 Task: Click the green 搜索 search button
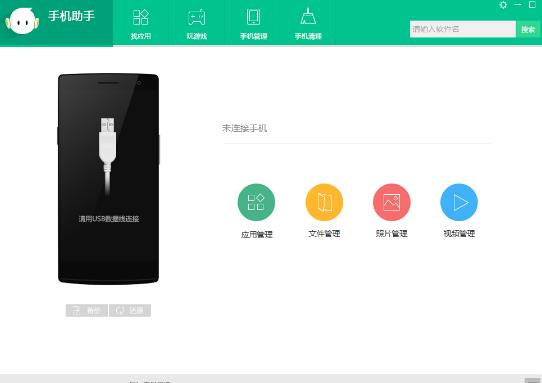click(x=528, y=29)
